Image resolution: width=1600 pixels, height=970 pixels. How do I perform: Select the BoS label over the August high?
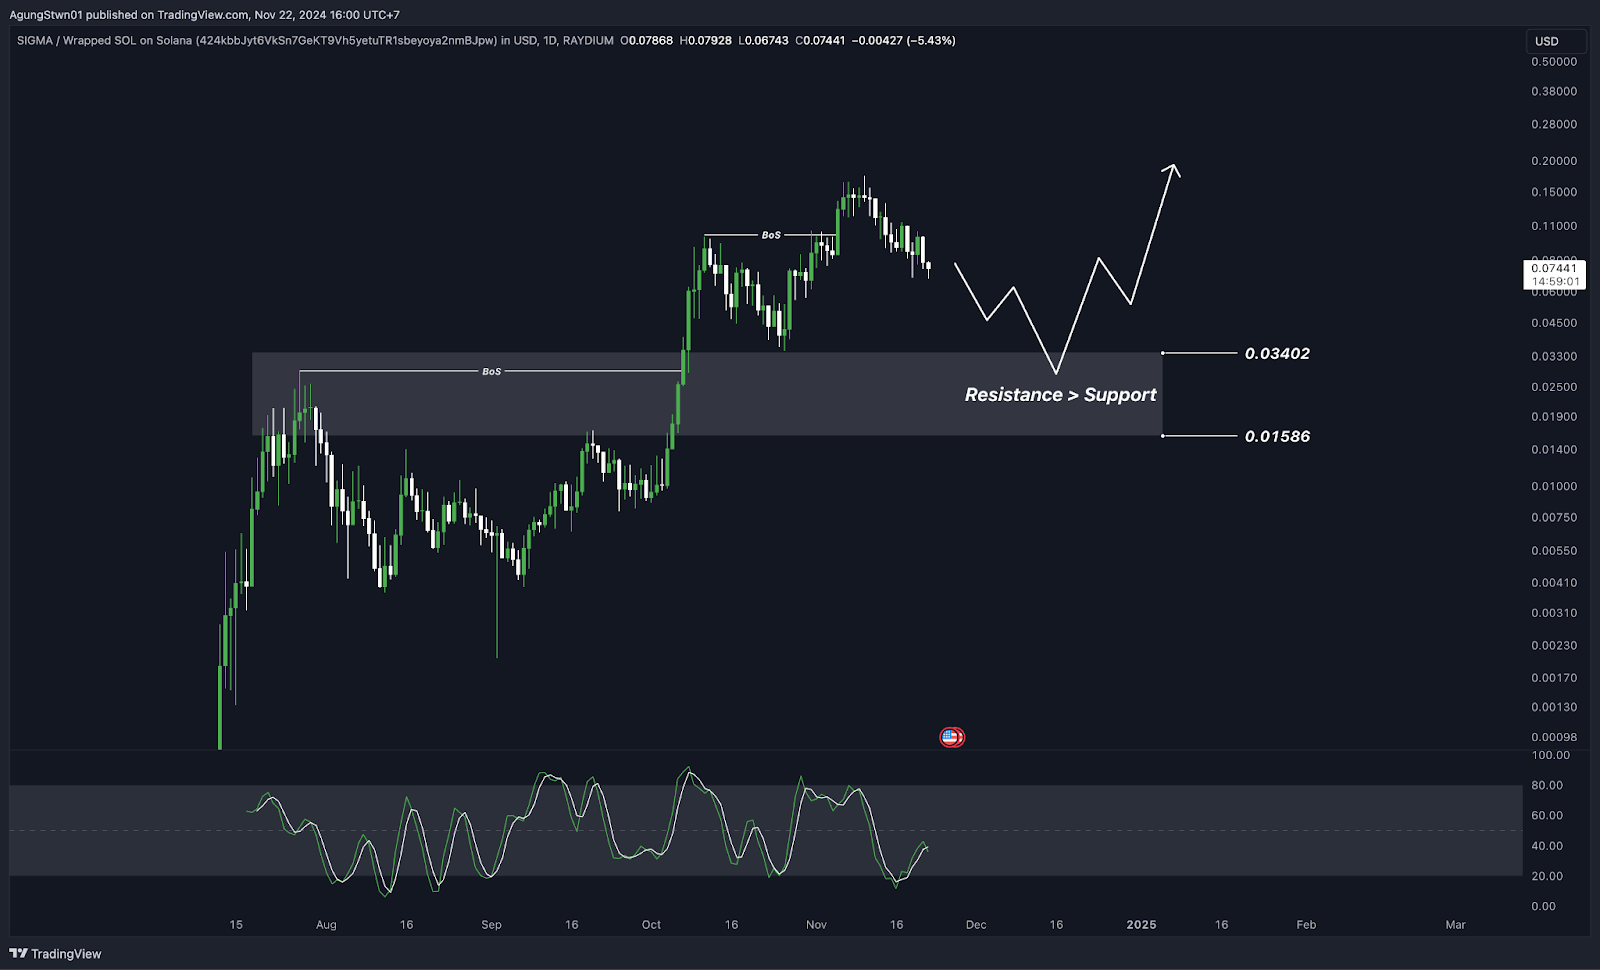coord(491,371)
